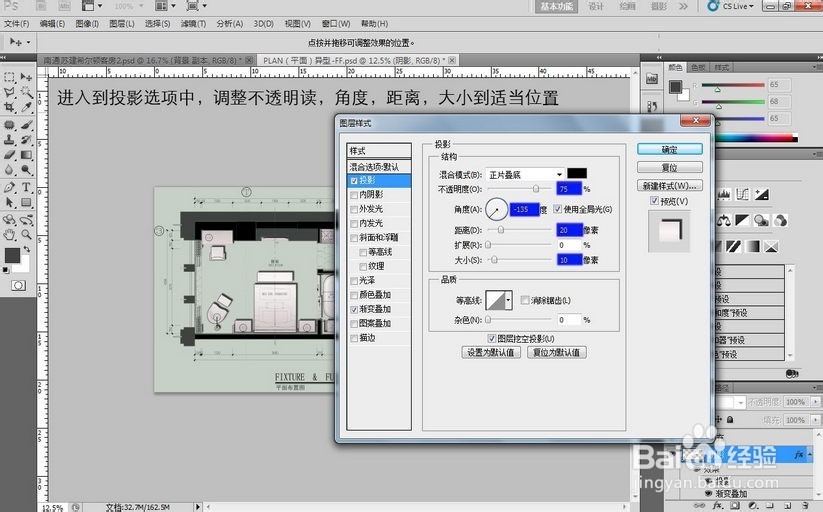This screenshot has height=512, width=823.
Task: Select the Rectangle shape tool
Action: click(26, 203)
